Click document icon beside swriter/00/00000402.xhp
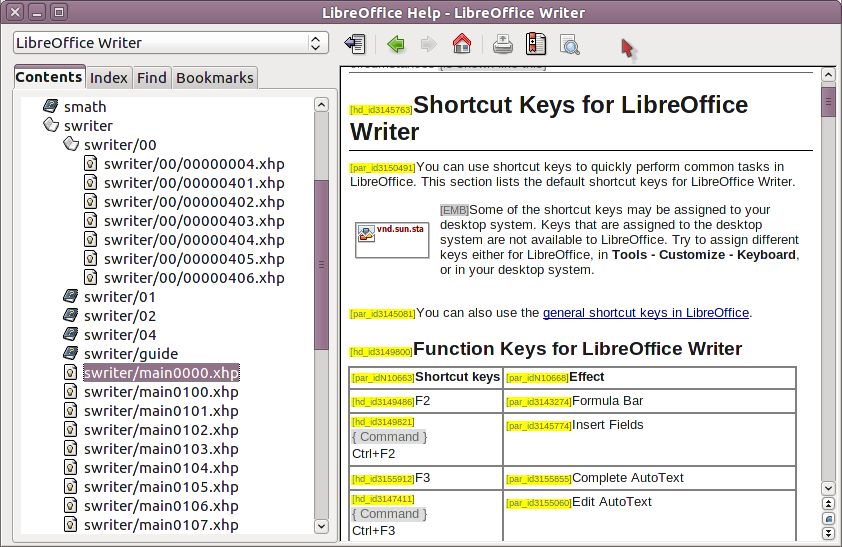The image size is (842, 547). pos(91,201)
